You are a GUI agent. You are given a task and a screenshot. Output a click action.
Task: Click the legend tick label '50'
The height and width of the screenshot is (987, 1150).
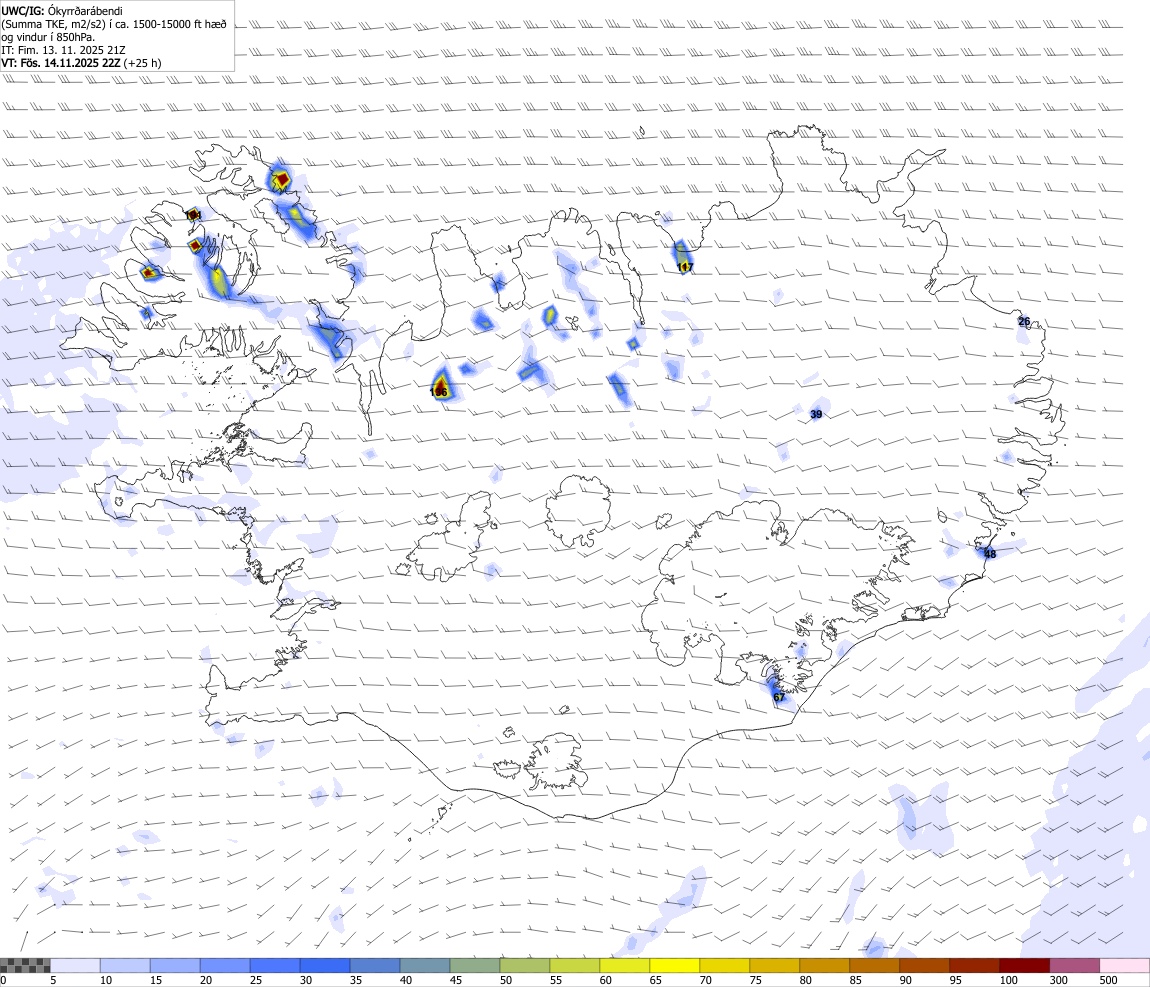(506, 980)
